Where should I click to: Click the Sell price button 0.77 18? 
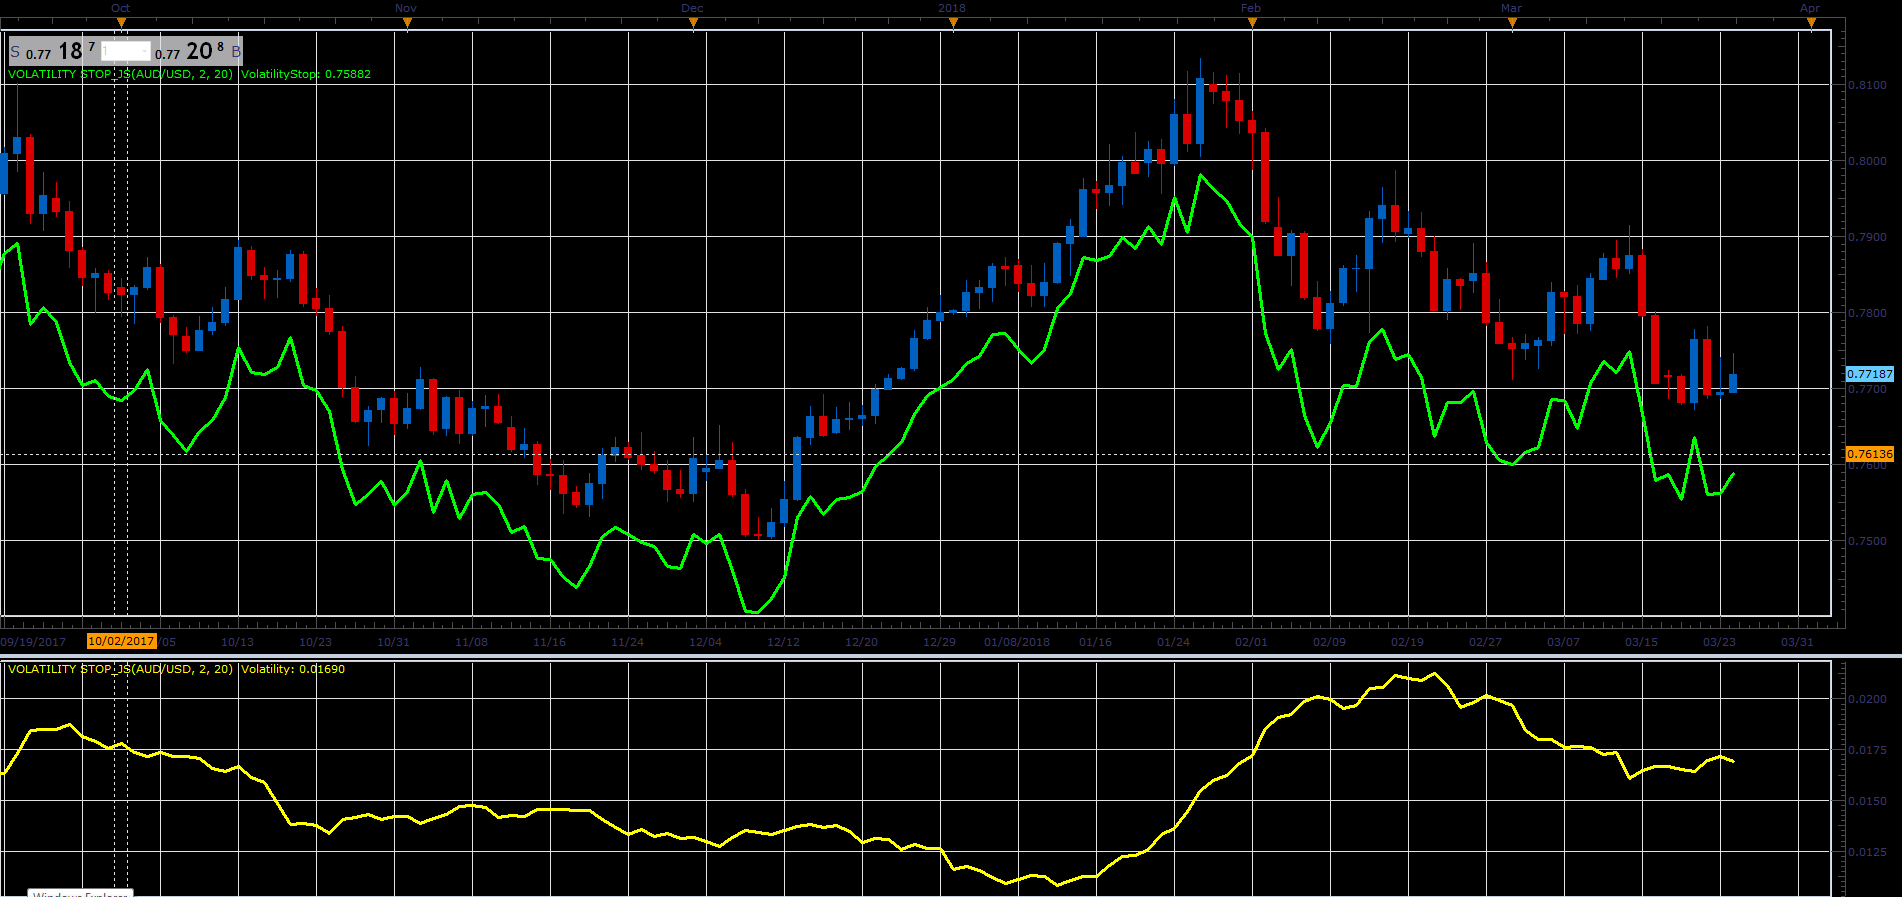point(54,51)
